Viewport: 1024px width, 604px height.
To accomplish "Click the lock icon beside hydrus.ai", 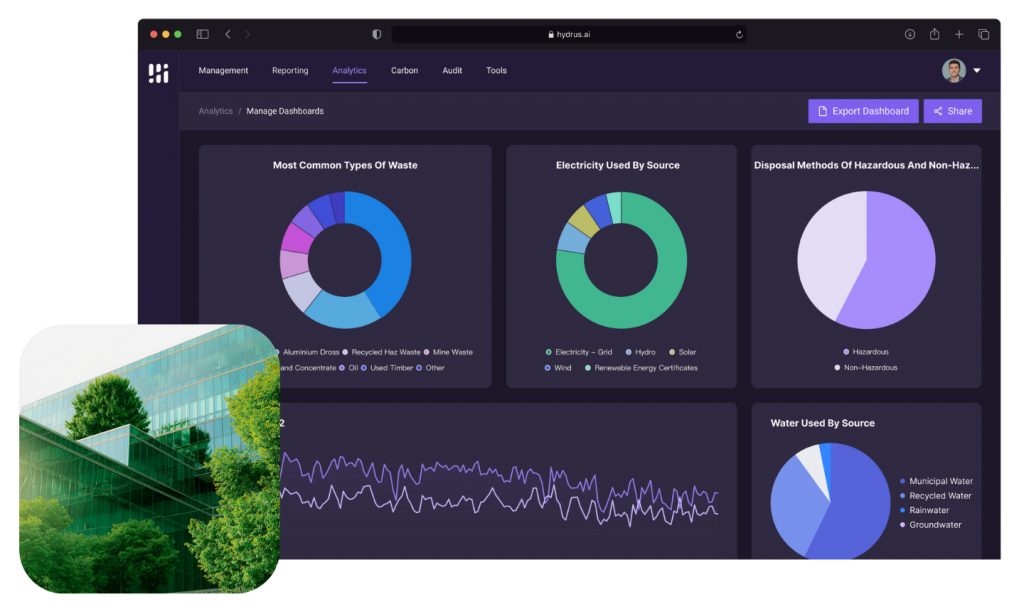I will (551, 35).
